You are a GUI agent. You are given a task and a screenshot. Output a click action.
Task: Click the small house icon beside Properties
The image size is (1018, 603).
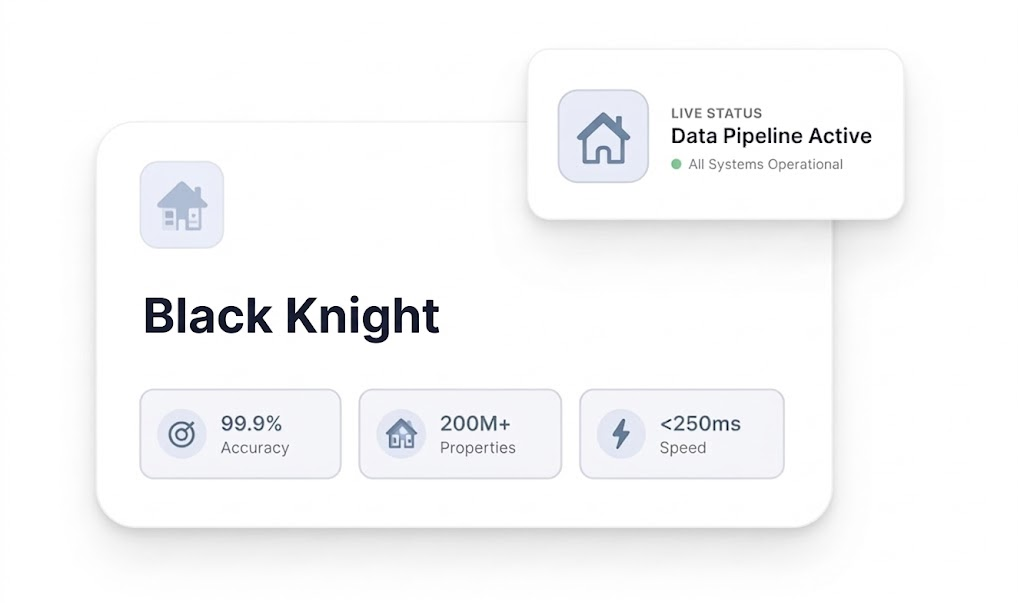point(401,434)
